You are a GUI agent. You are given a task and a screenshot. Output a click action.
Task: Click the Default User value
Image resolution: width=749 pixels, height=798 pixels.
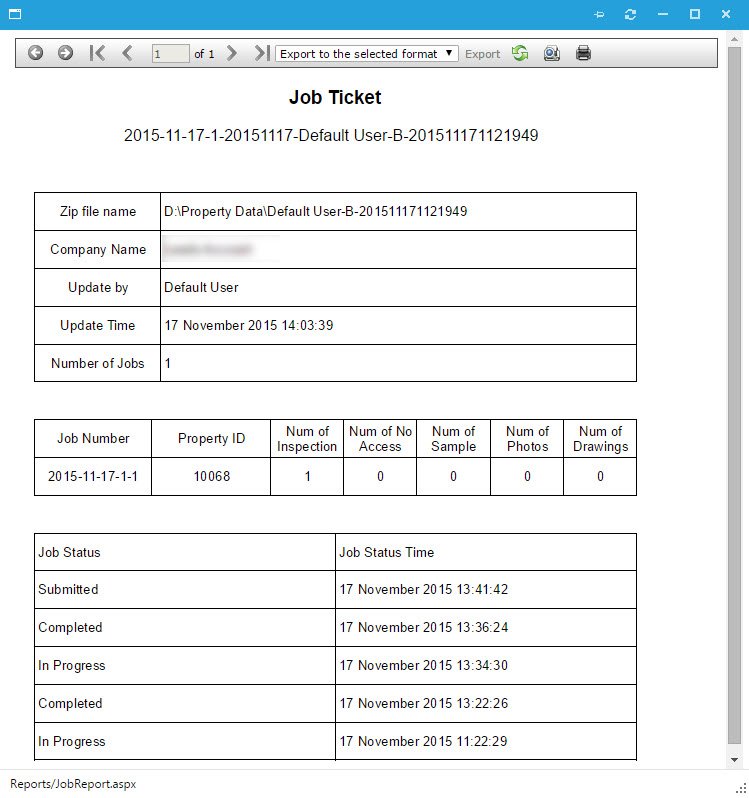click(201, 287)
